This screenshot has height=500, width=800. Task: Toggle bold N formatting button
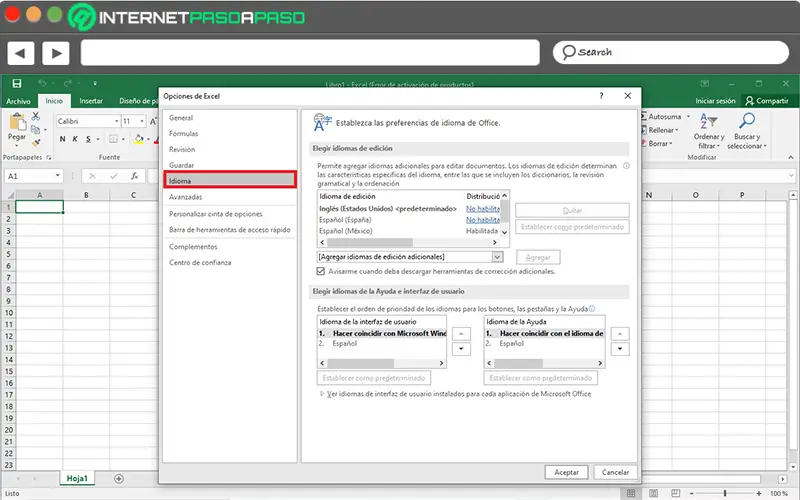tap(62, 139)
